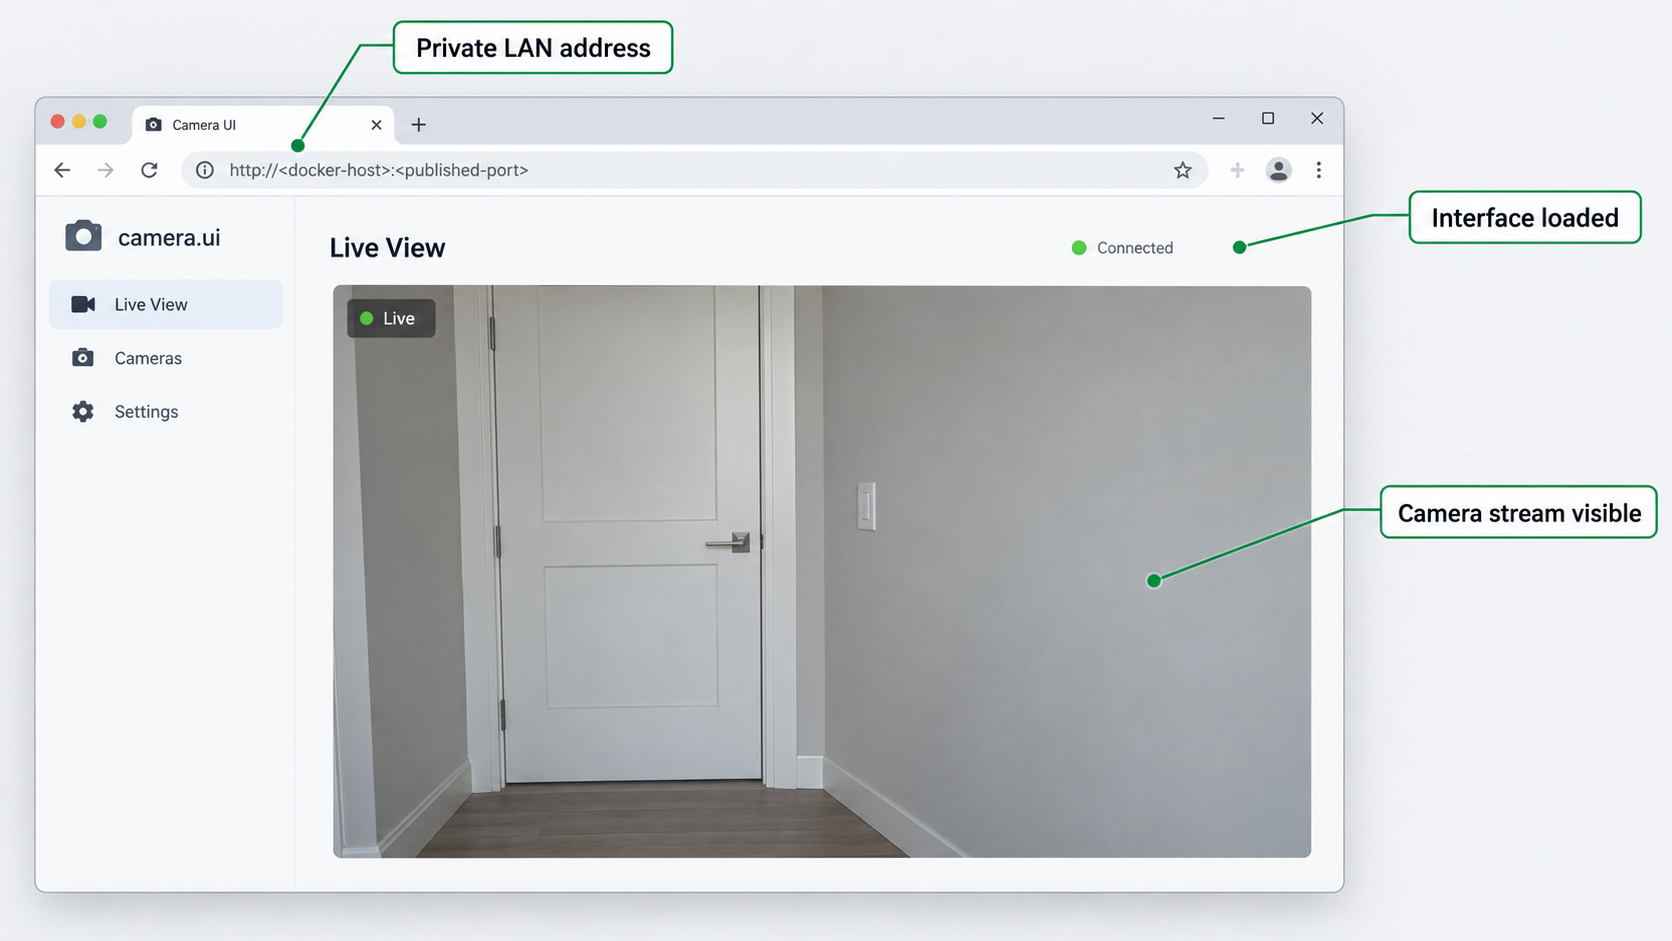
Task: Click the Cameras camera icon in the sidebar
Action: (83, 358)
